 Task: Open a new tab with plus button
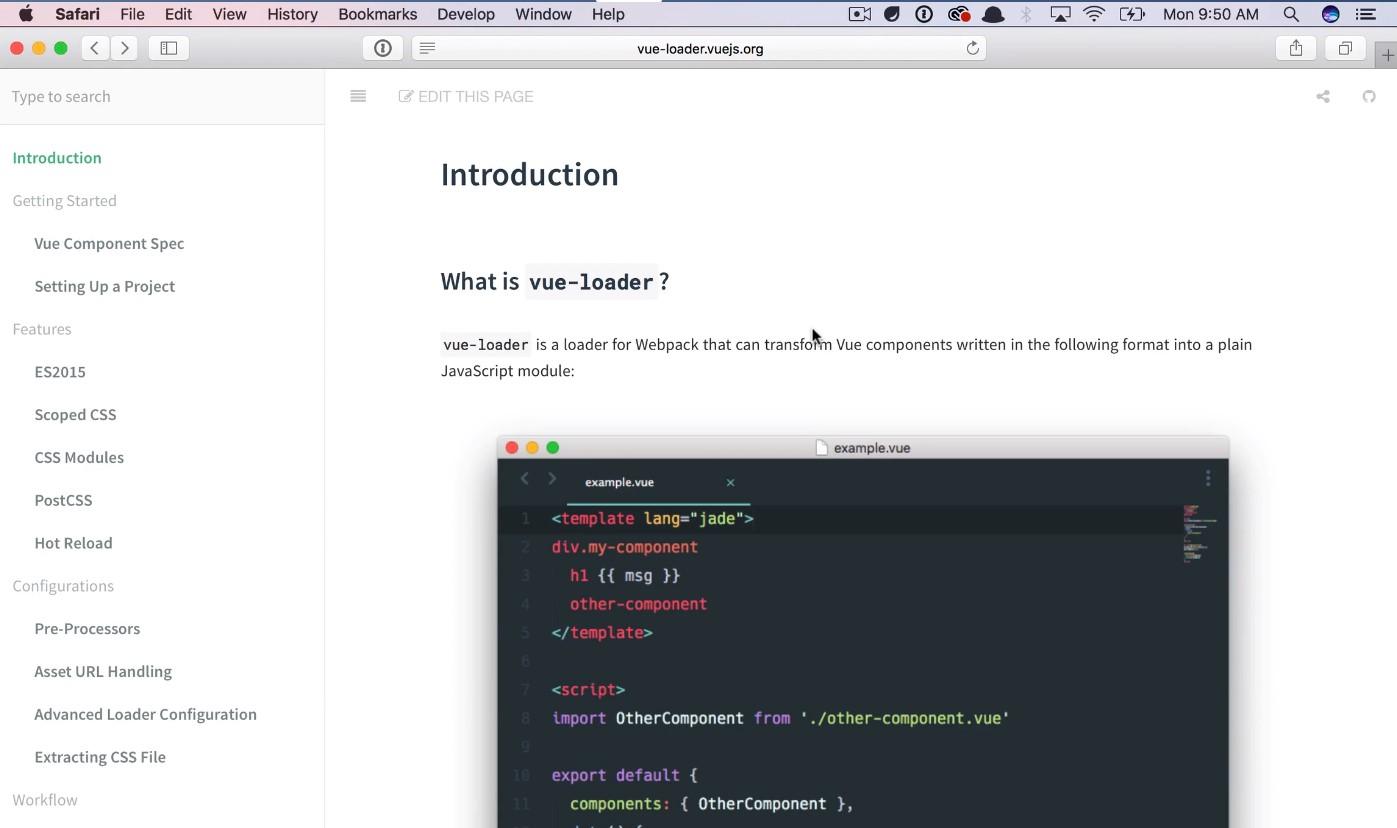coord(1387,55)
